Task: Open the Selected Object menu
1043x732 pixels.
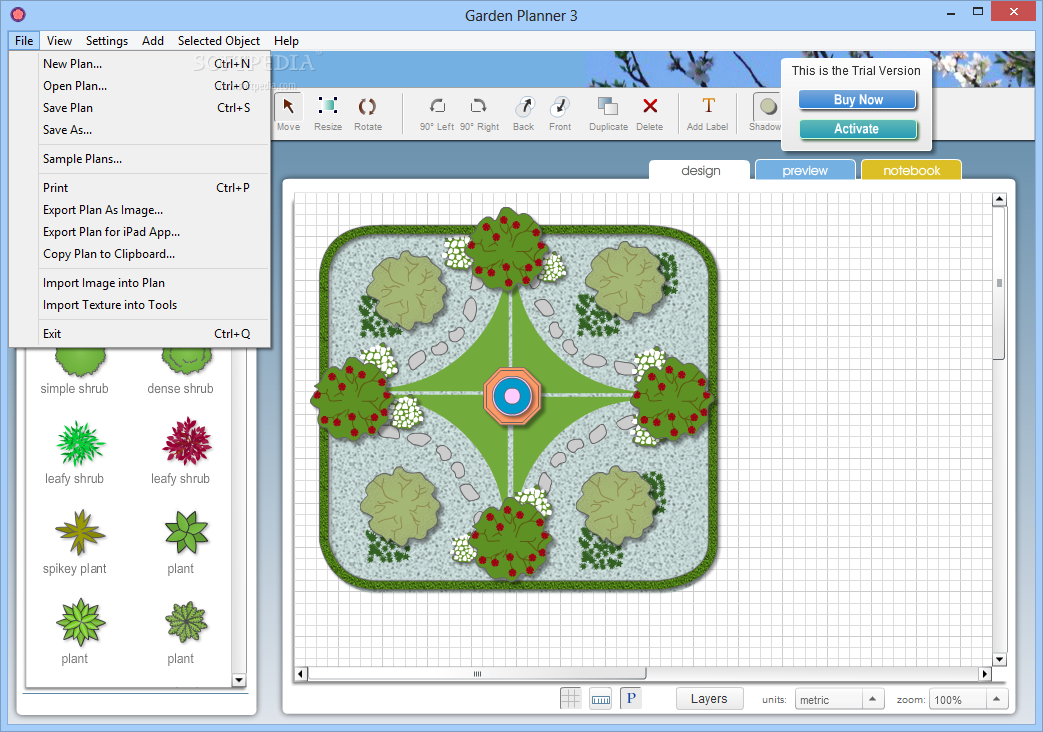Action: (219, 41)
